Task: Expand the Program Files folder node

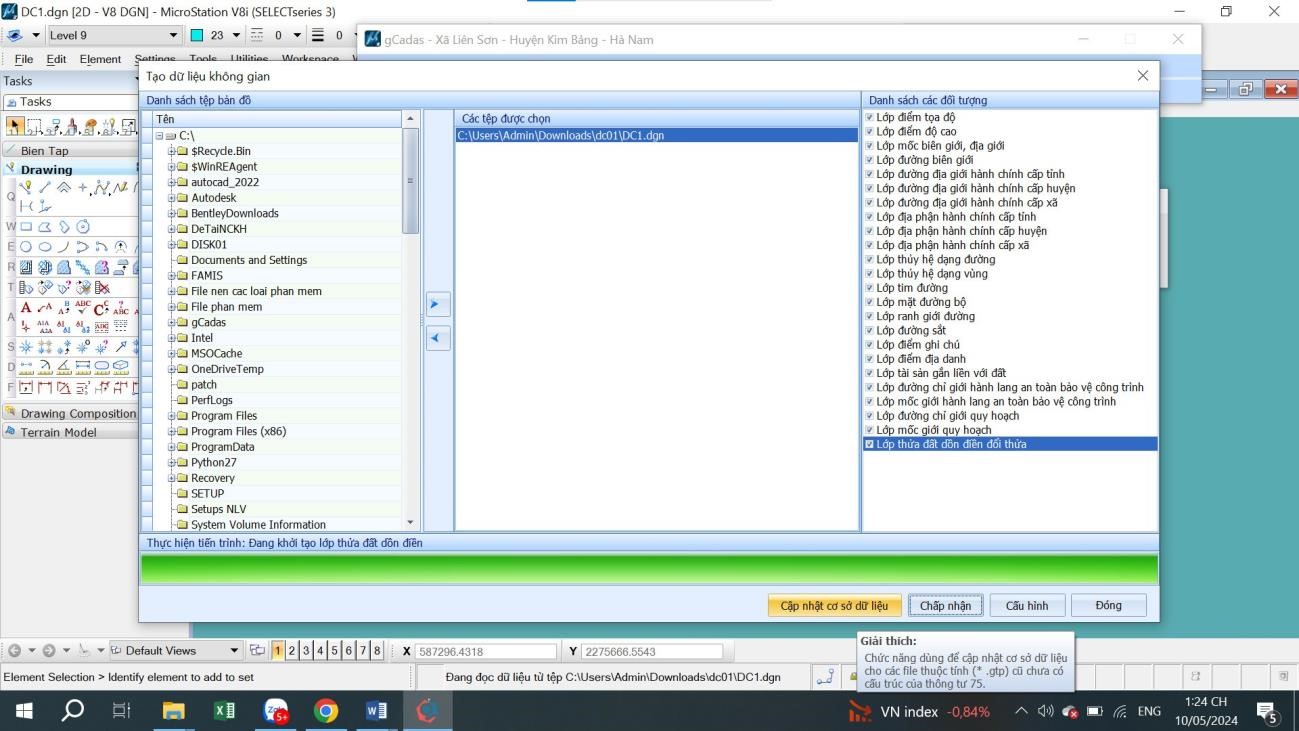Action: 171,416
